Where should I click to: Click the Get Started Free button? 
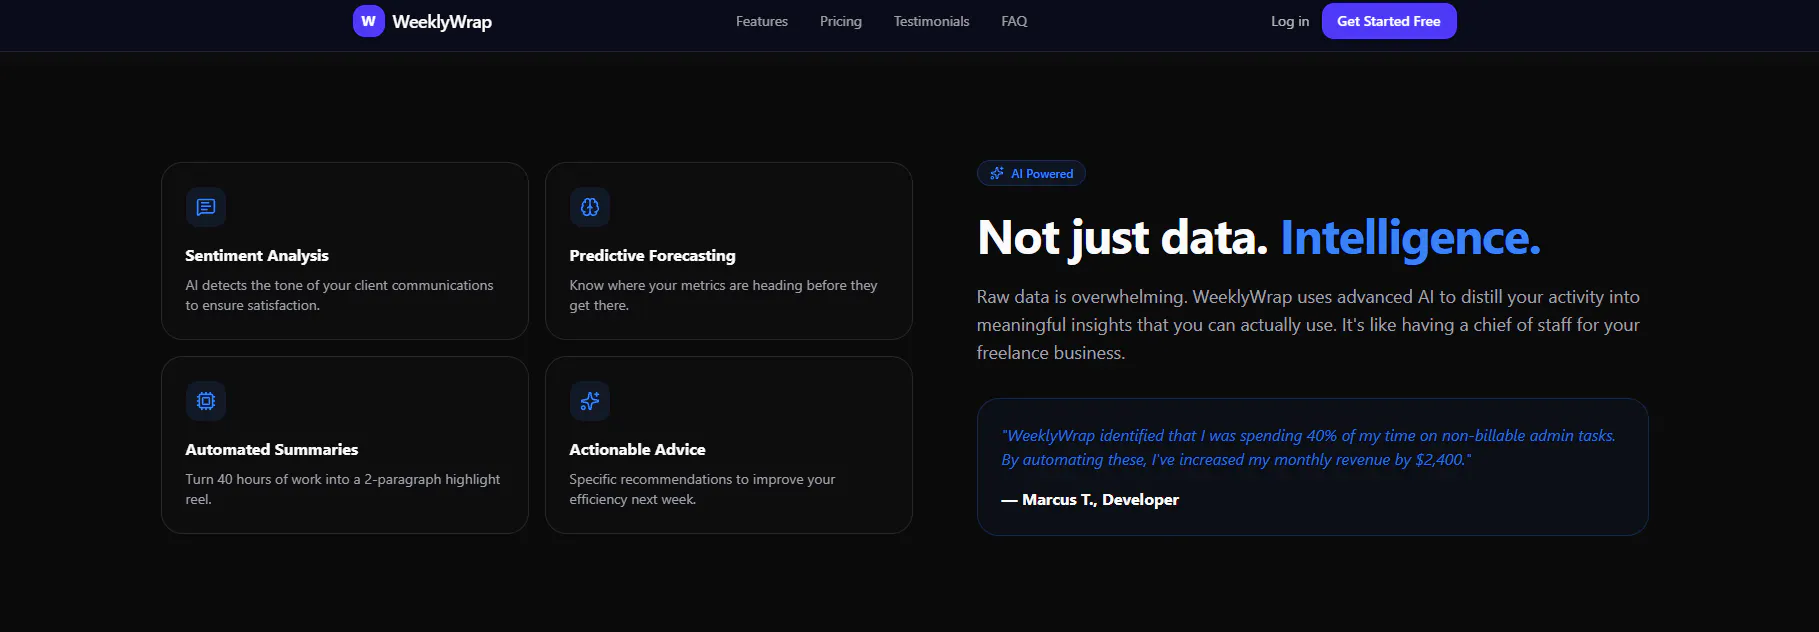[x=1389, y=21]
